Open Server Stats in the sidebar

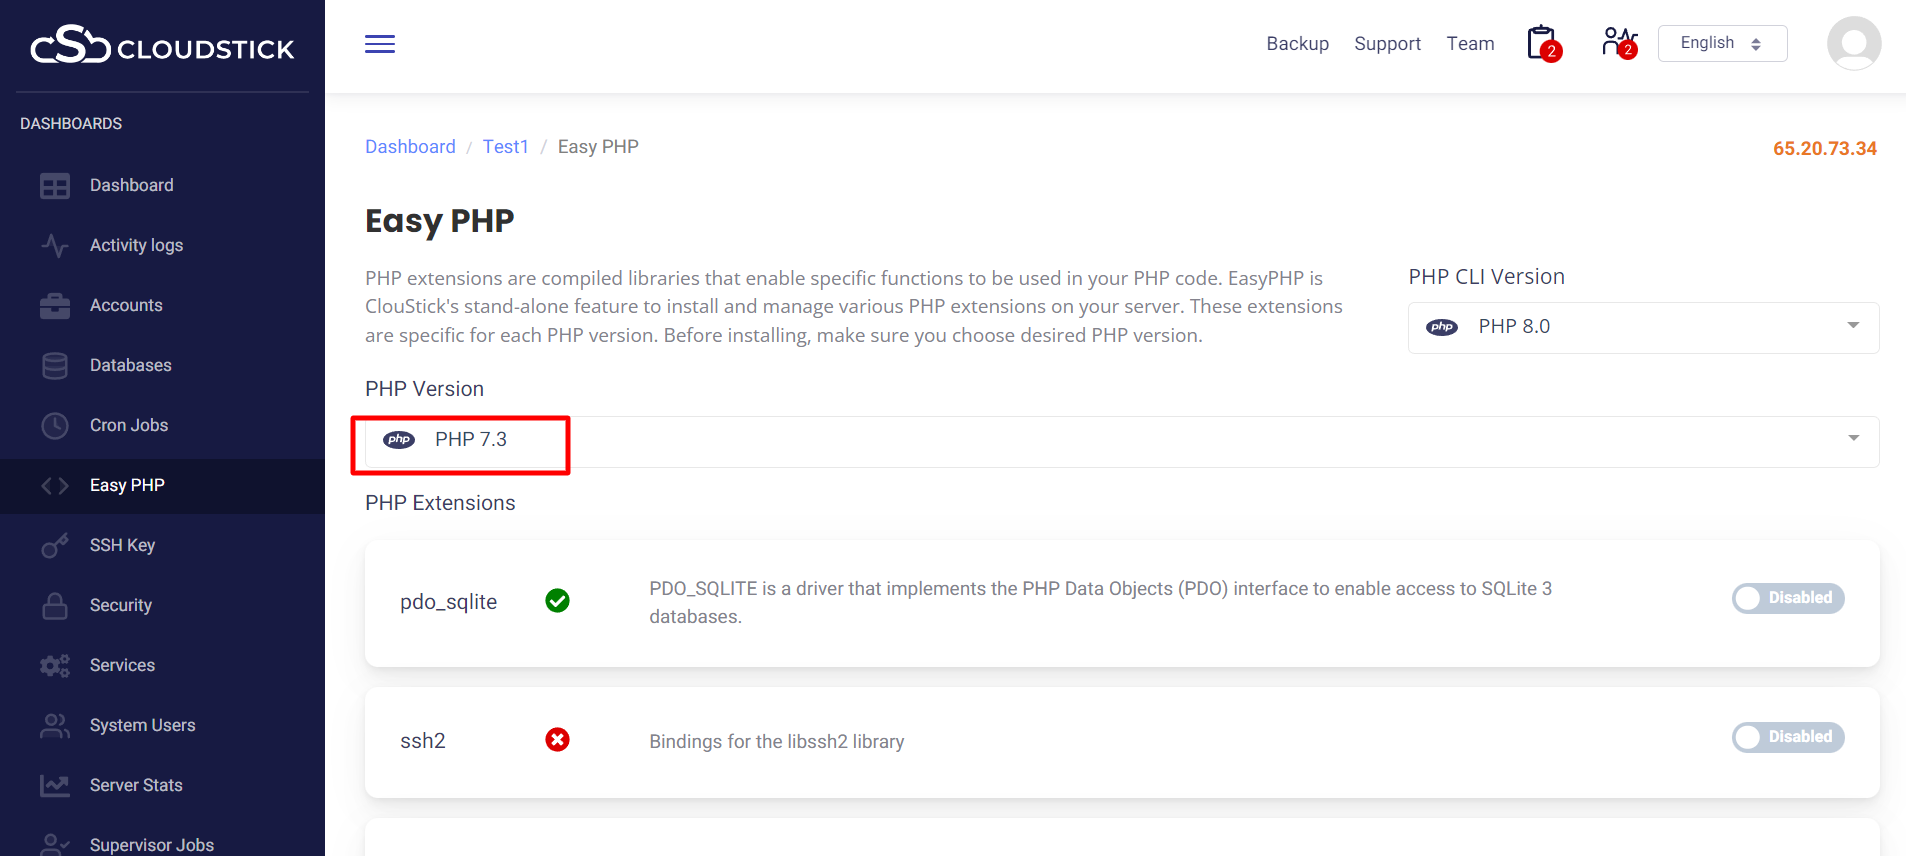click(136, 785)
